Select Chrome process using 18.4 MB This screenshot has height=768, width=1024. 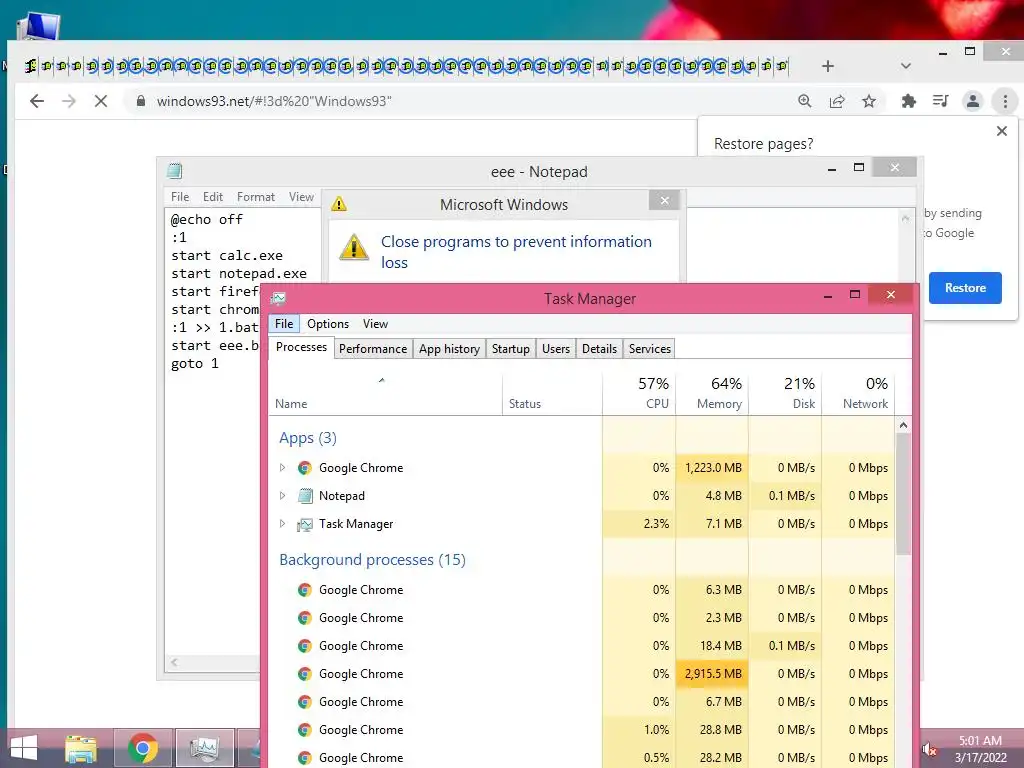tap(582, 646)
